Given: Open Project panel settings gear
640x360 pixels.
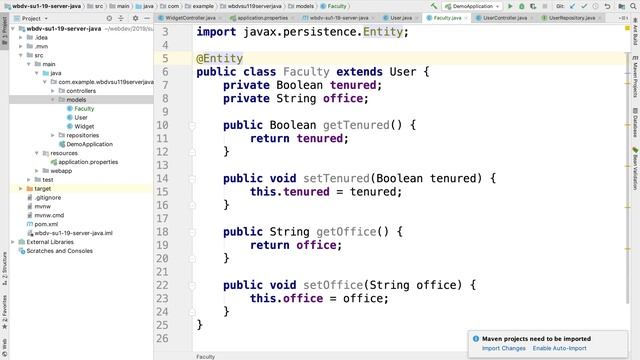Looking at the screenshot, I should (x=136, y=18).
